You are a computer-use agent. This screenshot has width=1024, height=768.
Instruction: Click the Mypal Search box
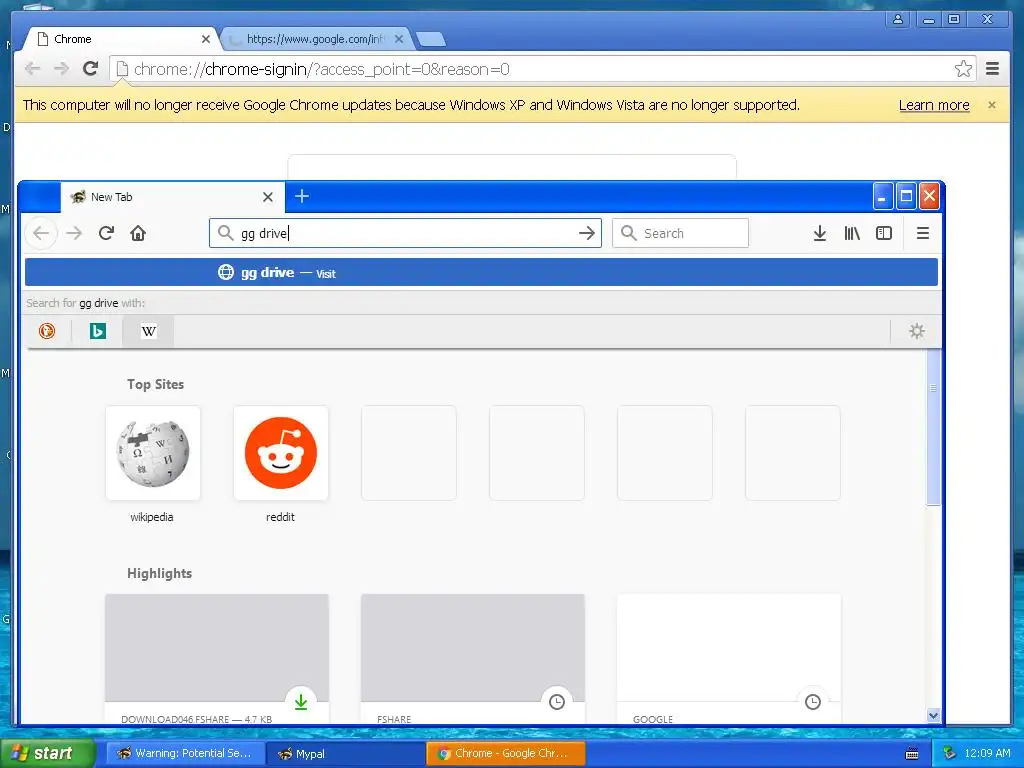click(x=680, y=233)
